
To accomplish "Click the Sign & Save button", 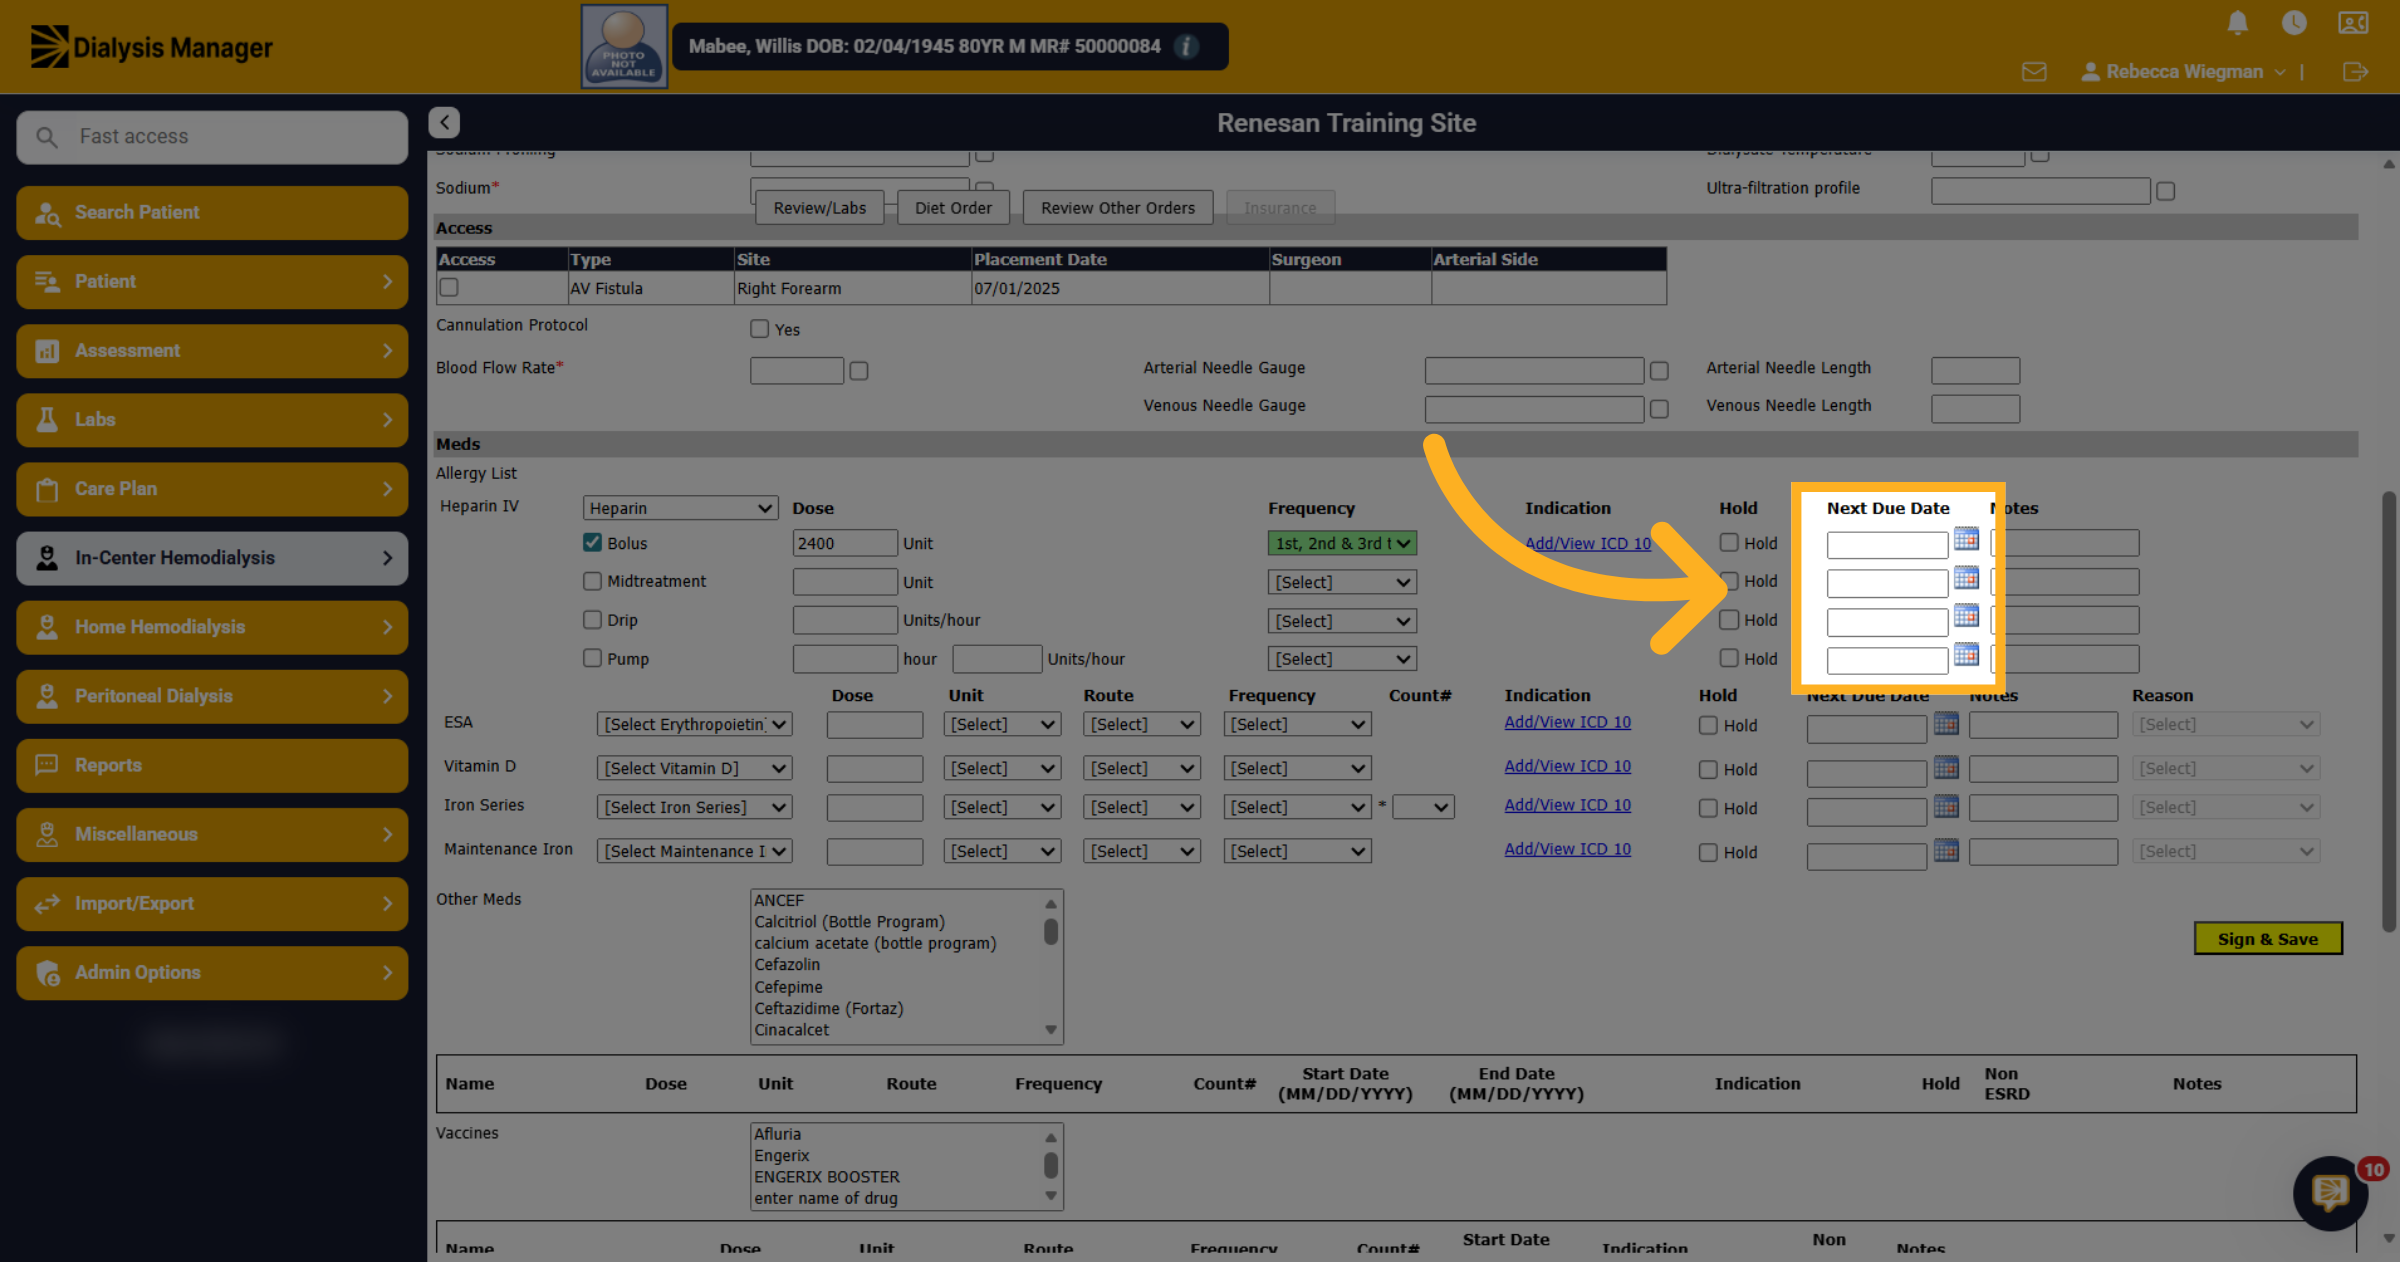I will [x=2268, y=939].
